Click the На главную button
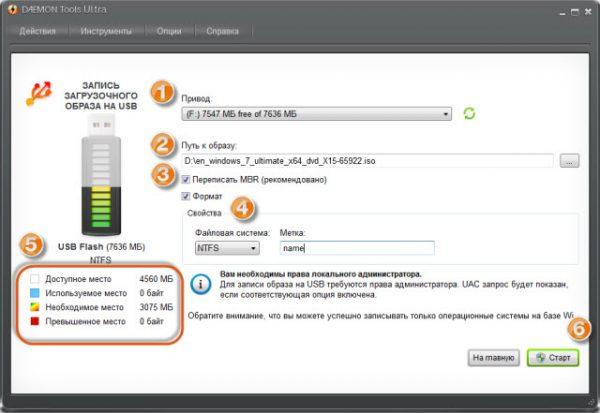 click(494, 358)
